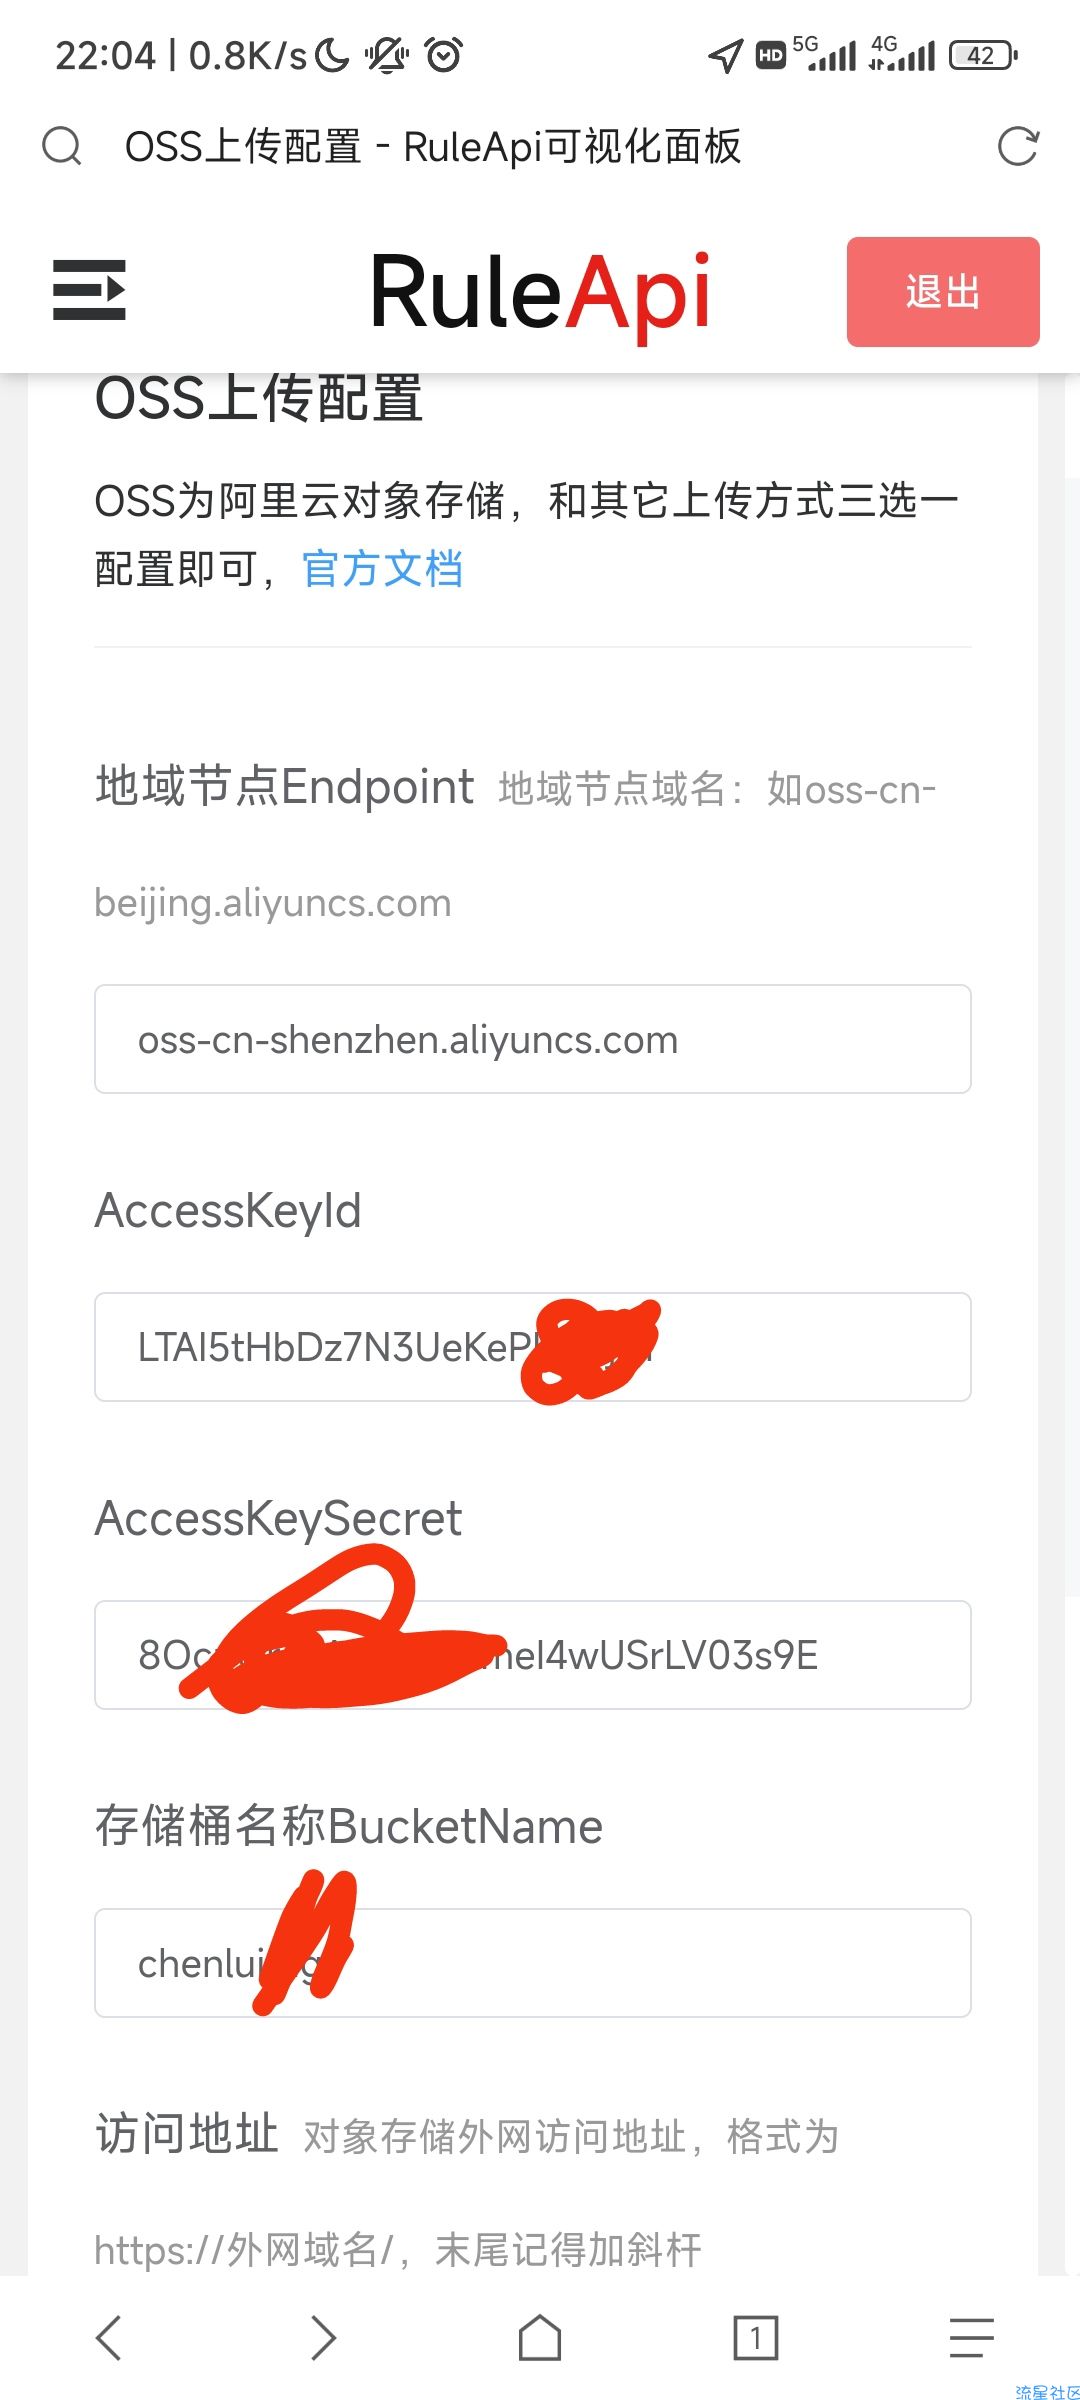Go back using the browser back arrow
This screenshot has height=2400, width=1080.
click(x=108, y=2338)
